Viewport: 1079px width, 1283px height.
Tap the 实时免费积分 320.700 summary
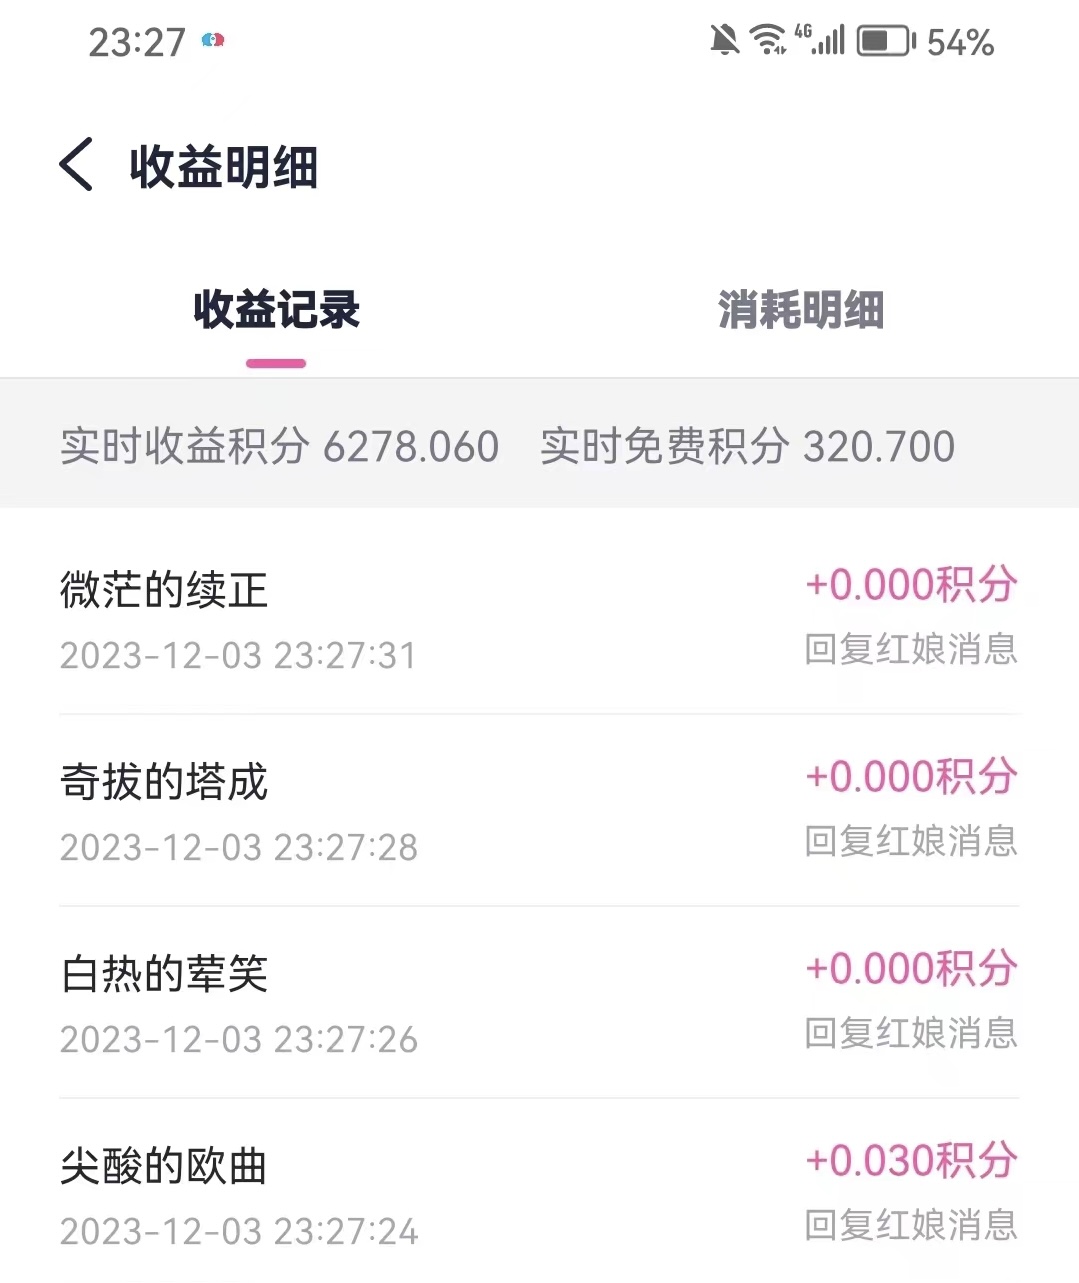click(747, 446)
